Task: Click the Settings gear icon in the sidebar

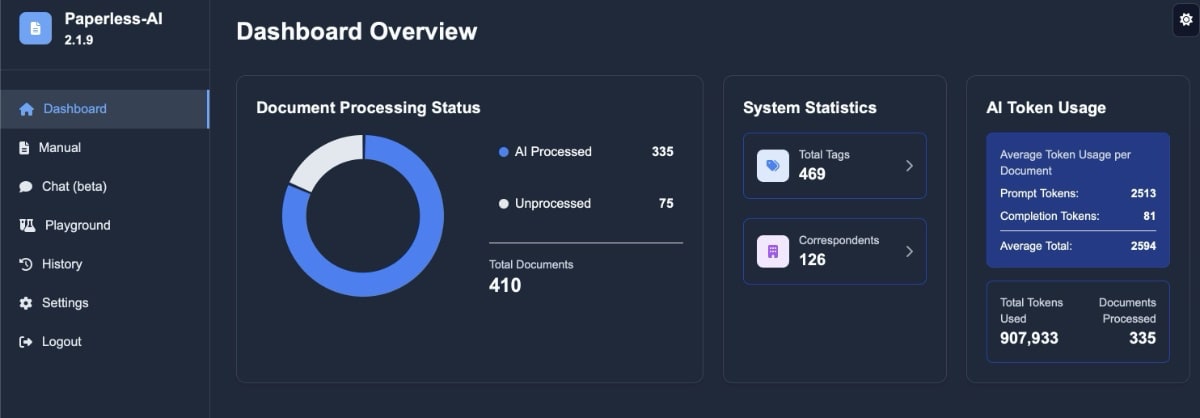Action: pyautogui.click(x=26, y=303)
